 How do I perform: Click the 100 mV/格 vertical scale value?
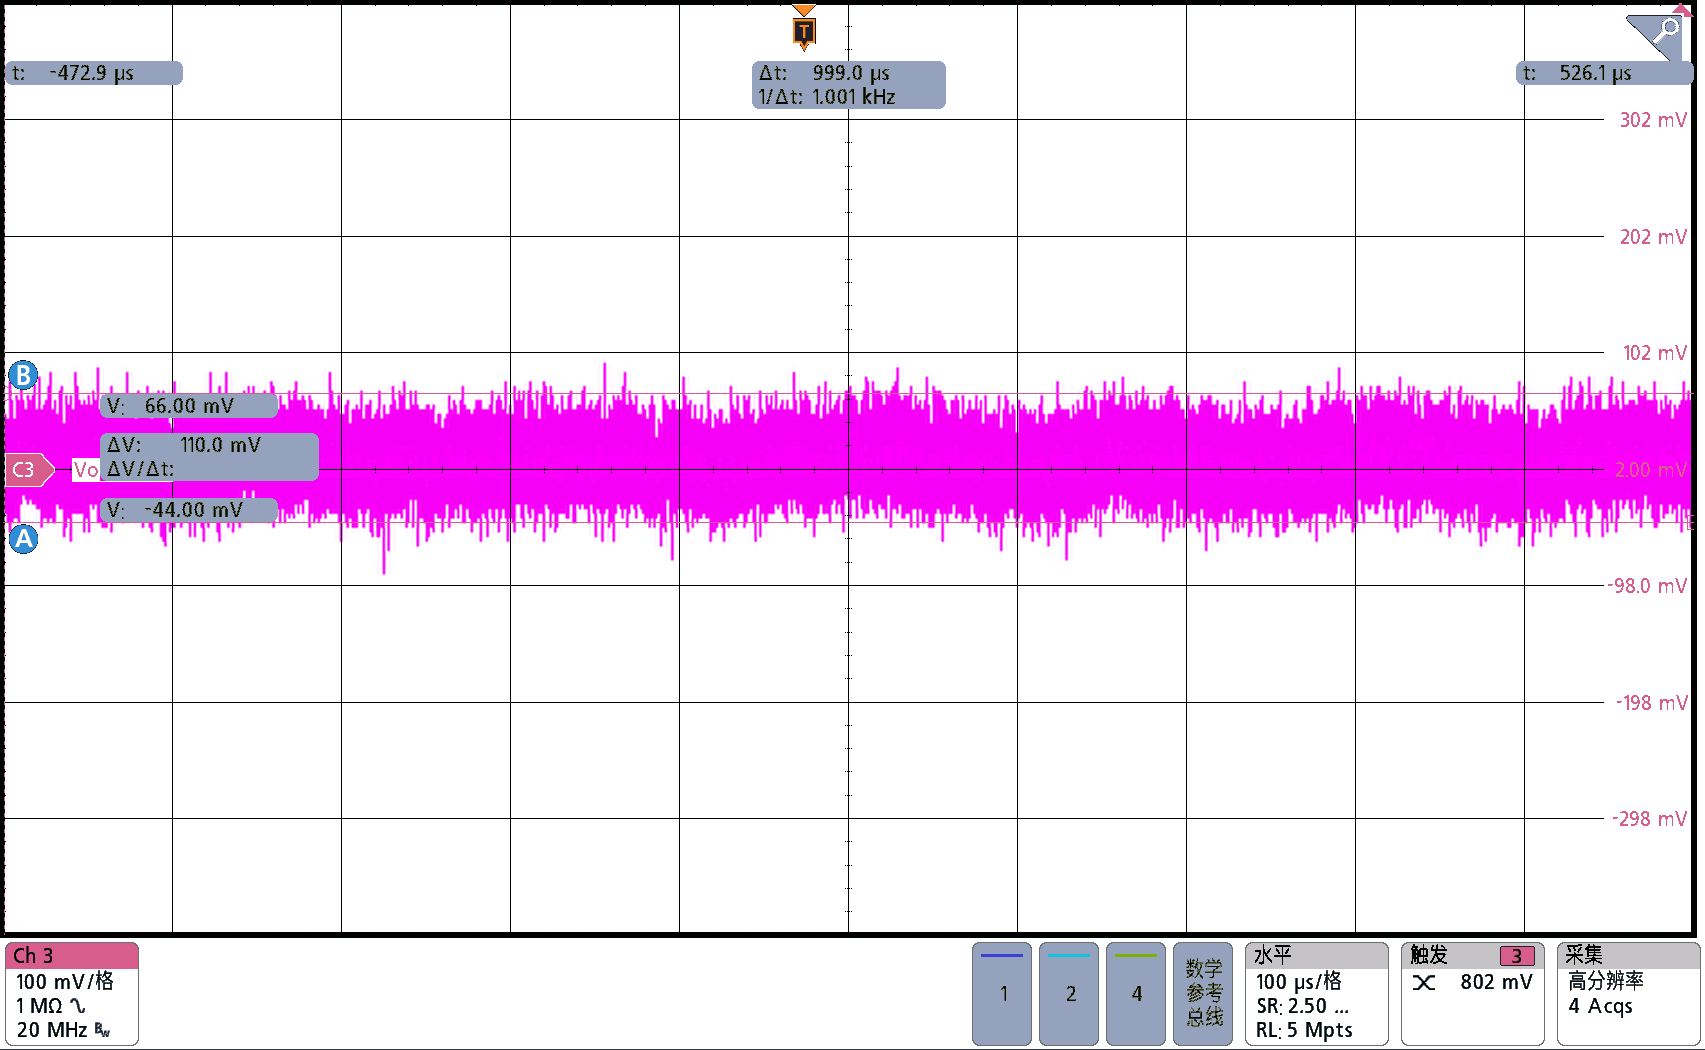[x=65, y=982]
